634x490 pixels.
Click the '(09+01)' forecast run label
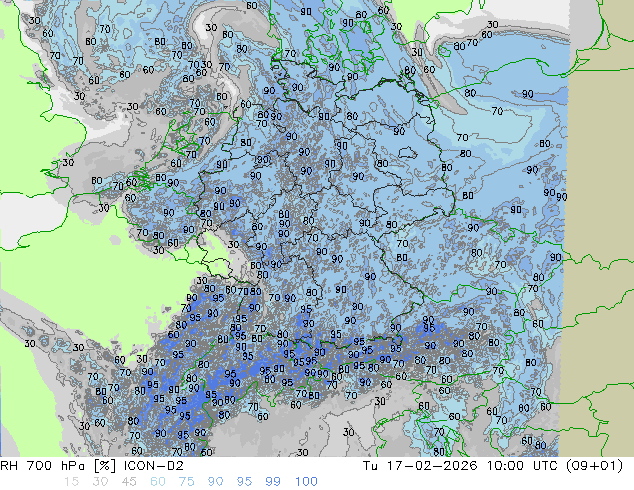click(594, 466)
